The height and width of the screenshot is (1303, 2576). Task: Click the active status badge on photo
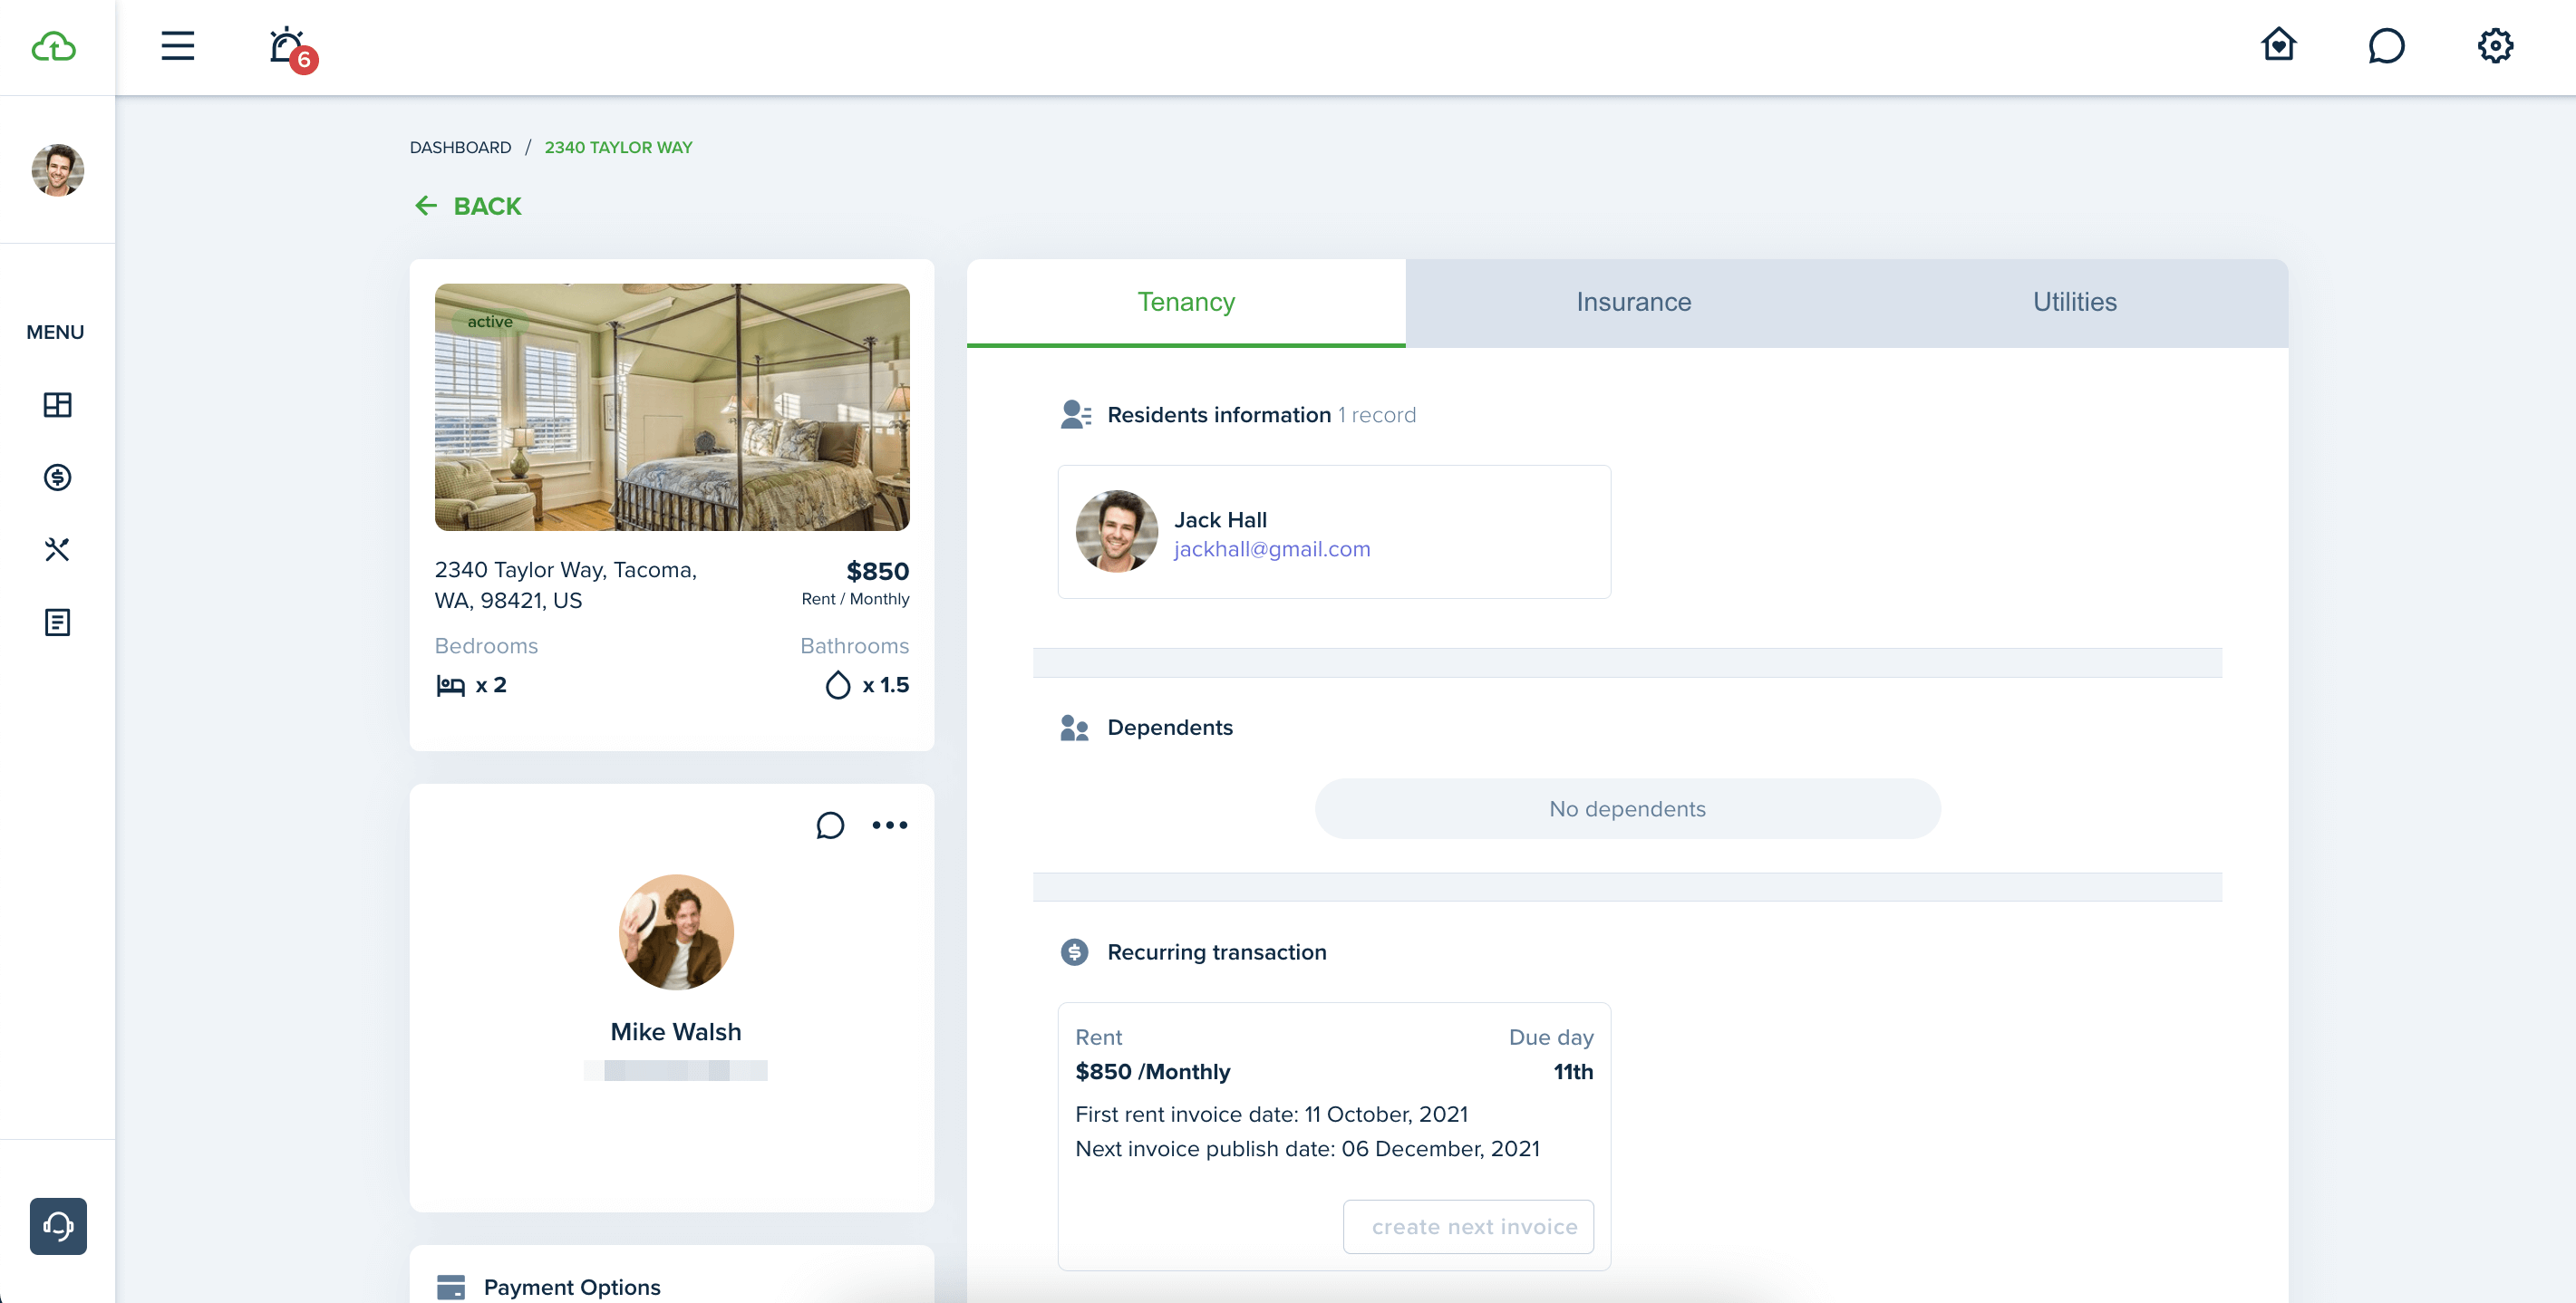coord(490,322)
